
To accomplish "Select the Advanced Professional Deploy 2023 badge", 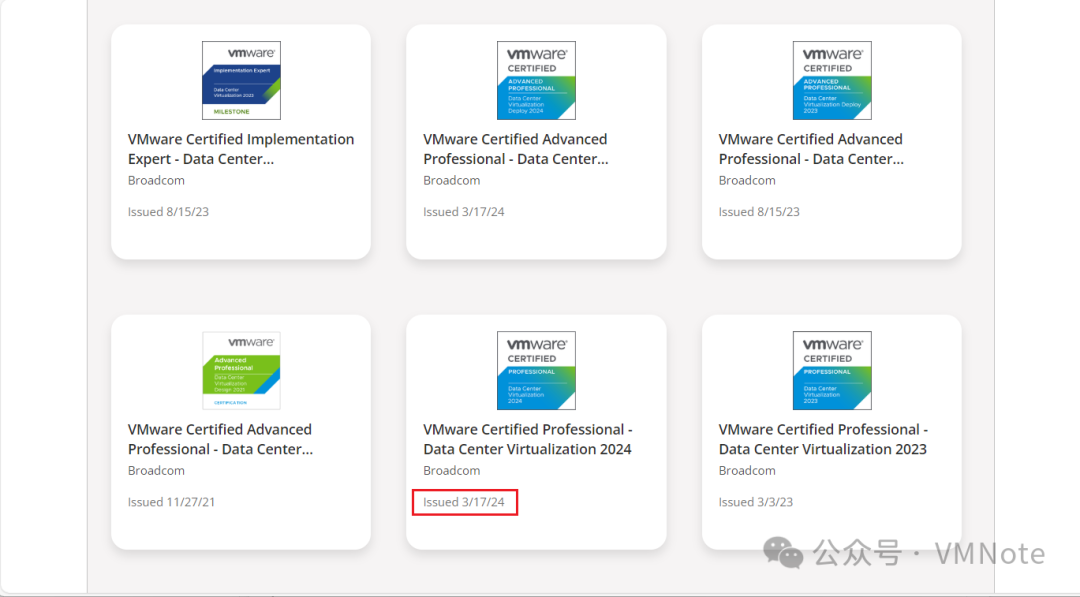I will point(831,80).
